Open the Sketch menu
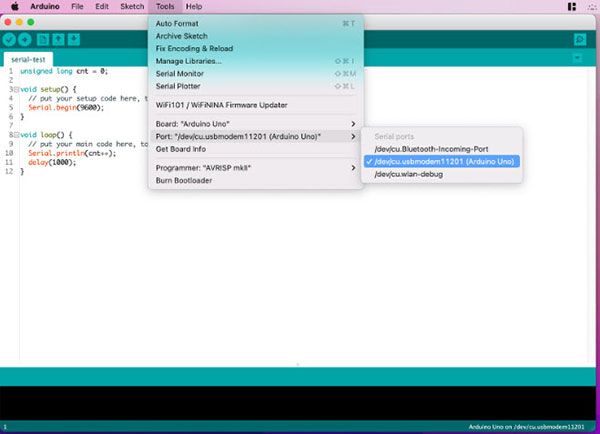600x434 pixels. [x=132, y=6]
